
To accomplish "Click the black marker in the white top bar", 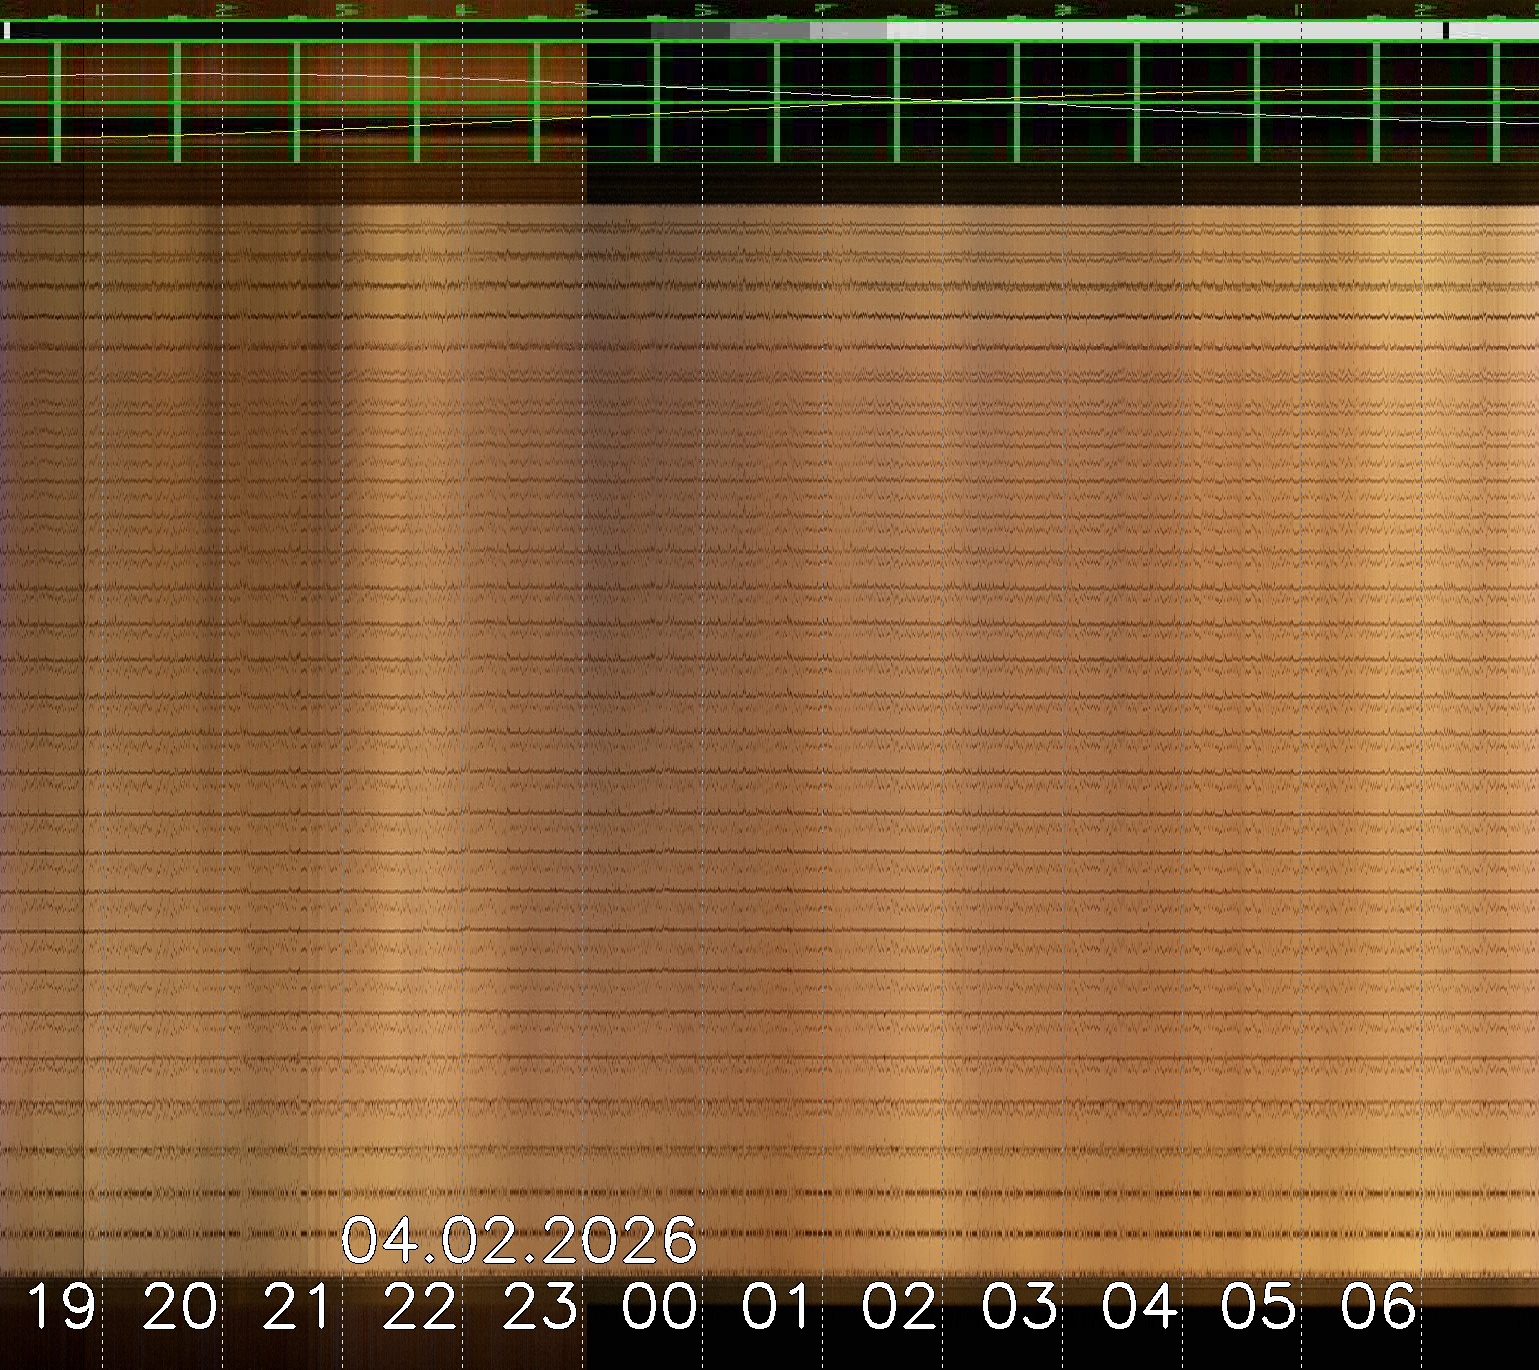I will 1446,31.
